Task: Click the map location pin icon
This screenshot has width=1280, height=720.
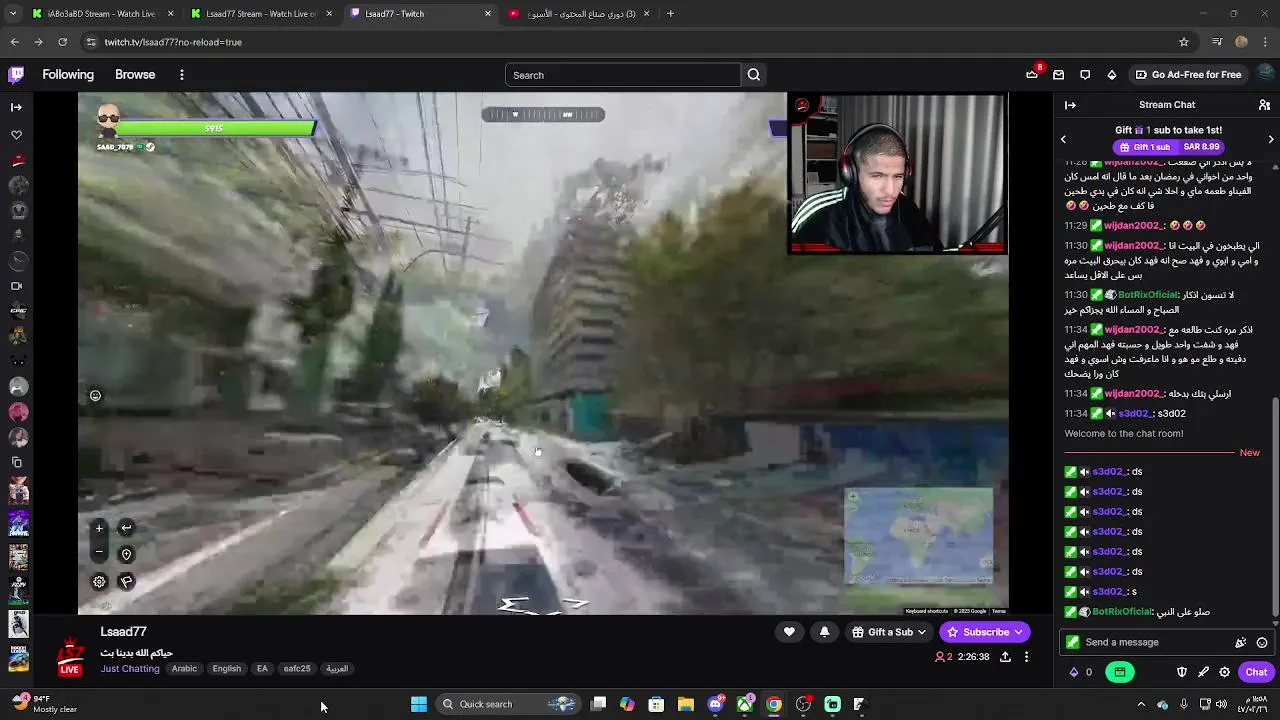Action: pos(126,555)
